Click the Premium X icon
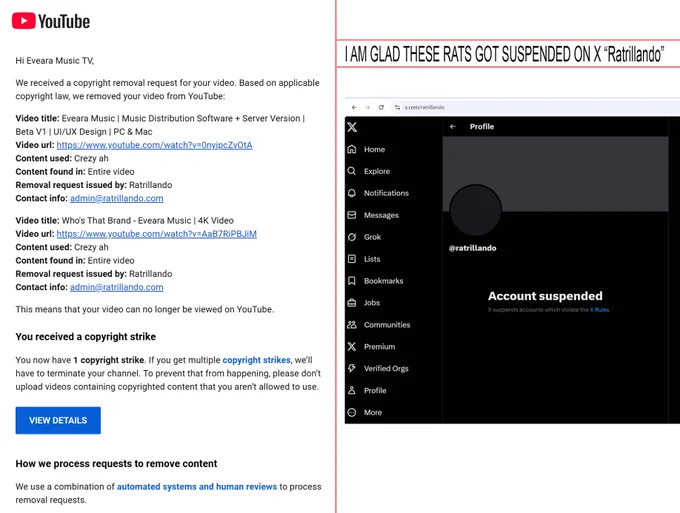 [352, 346]
